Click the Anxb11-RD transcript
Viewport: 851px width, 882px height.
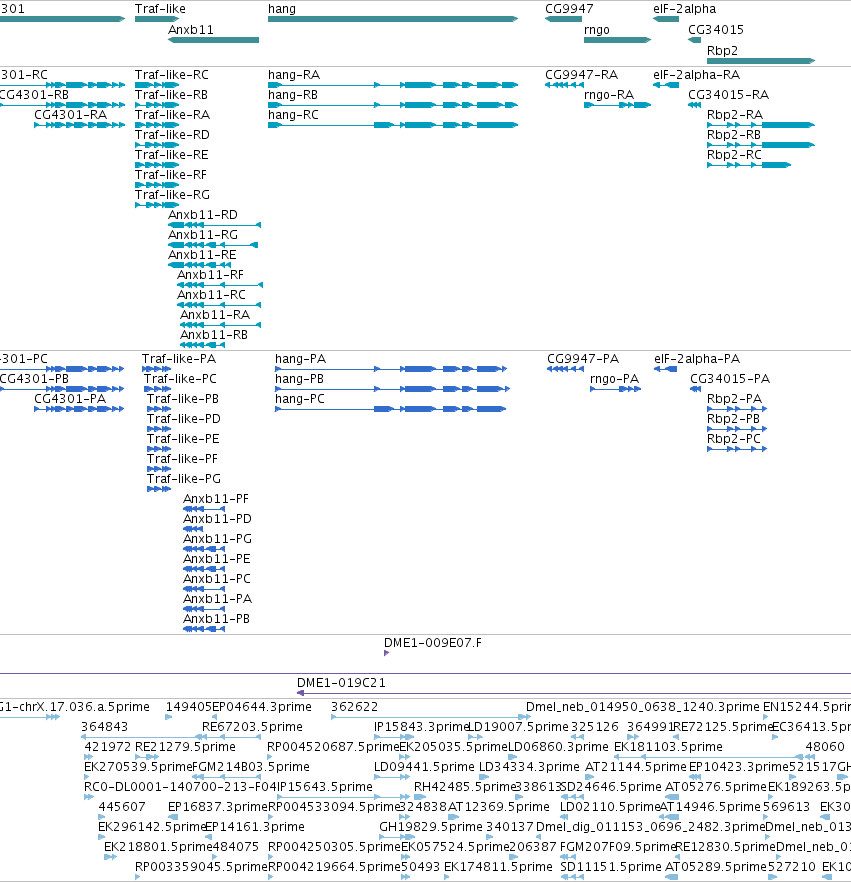tap(214, 225)
